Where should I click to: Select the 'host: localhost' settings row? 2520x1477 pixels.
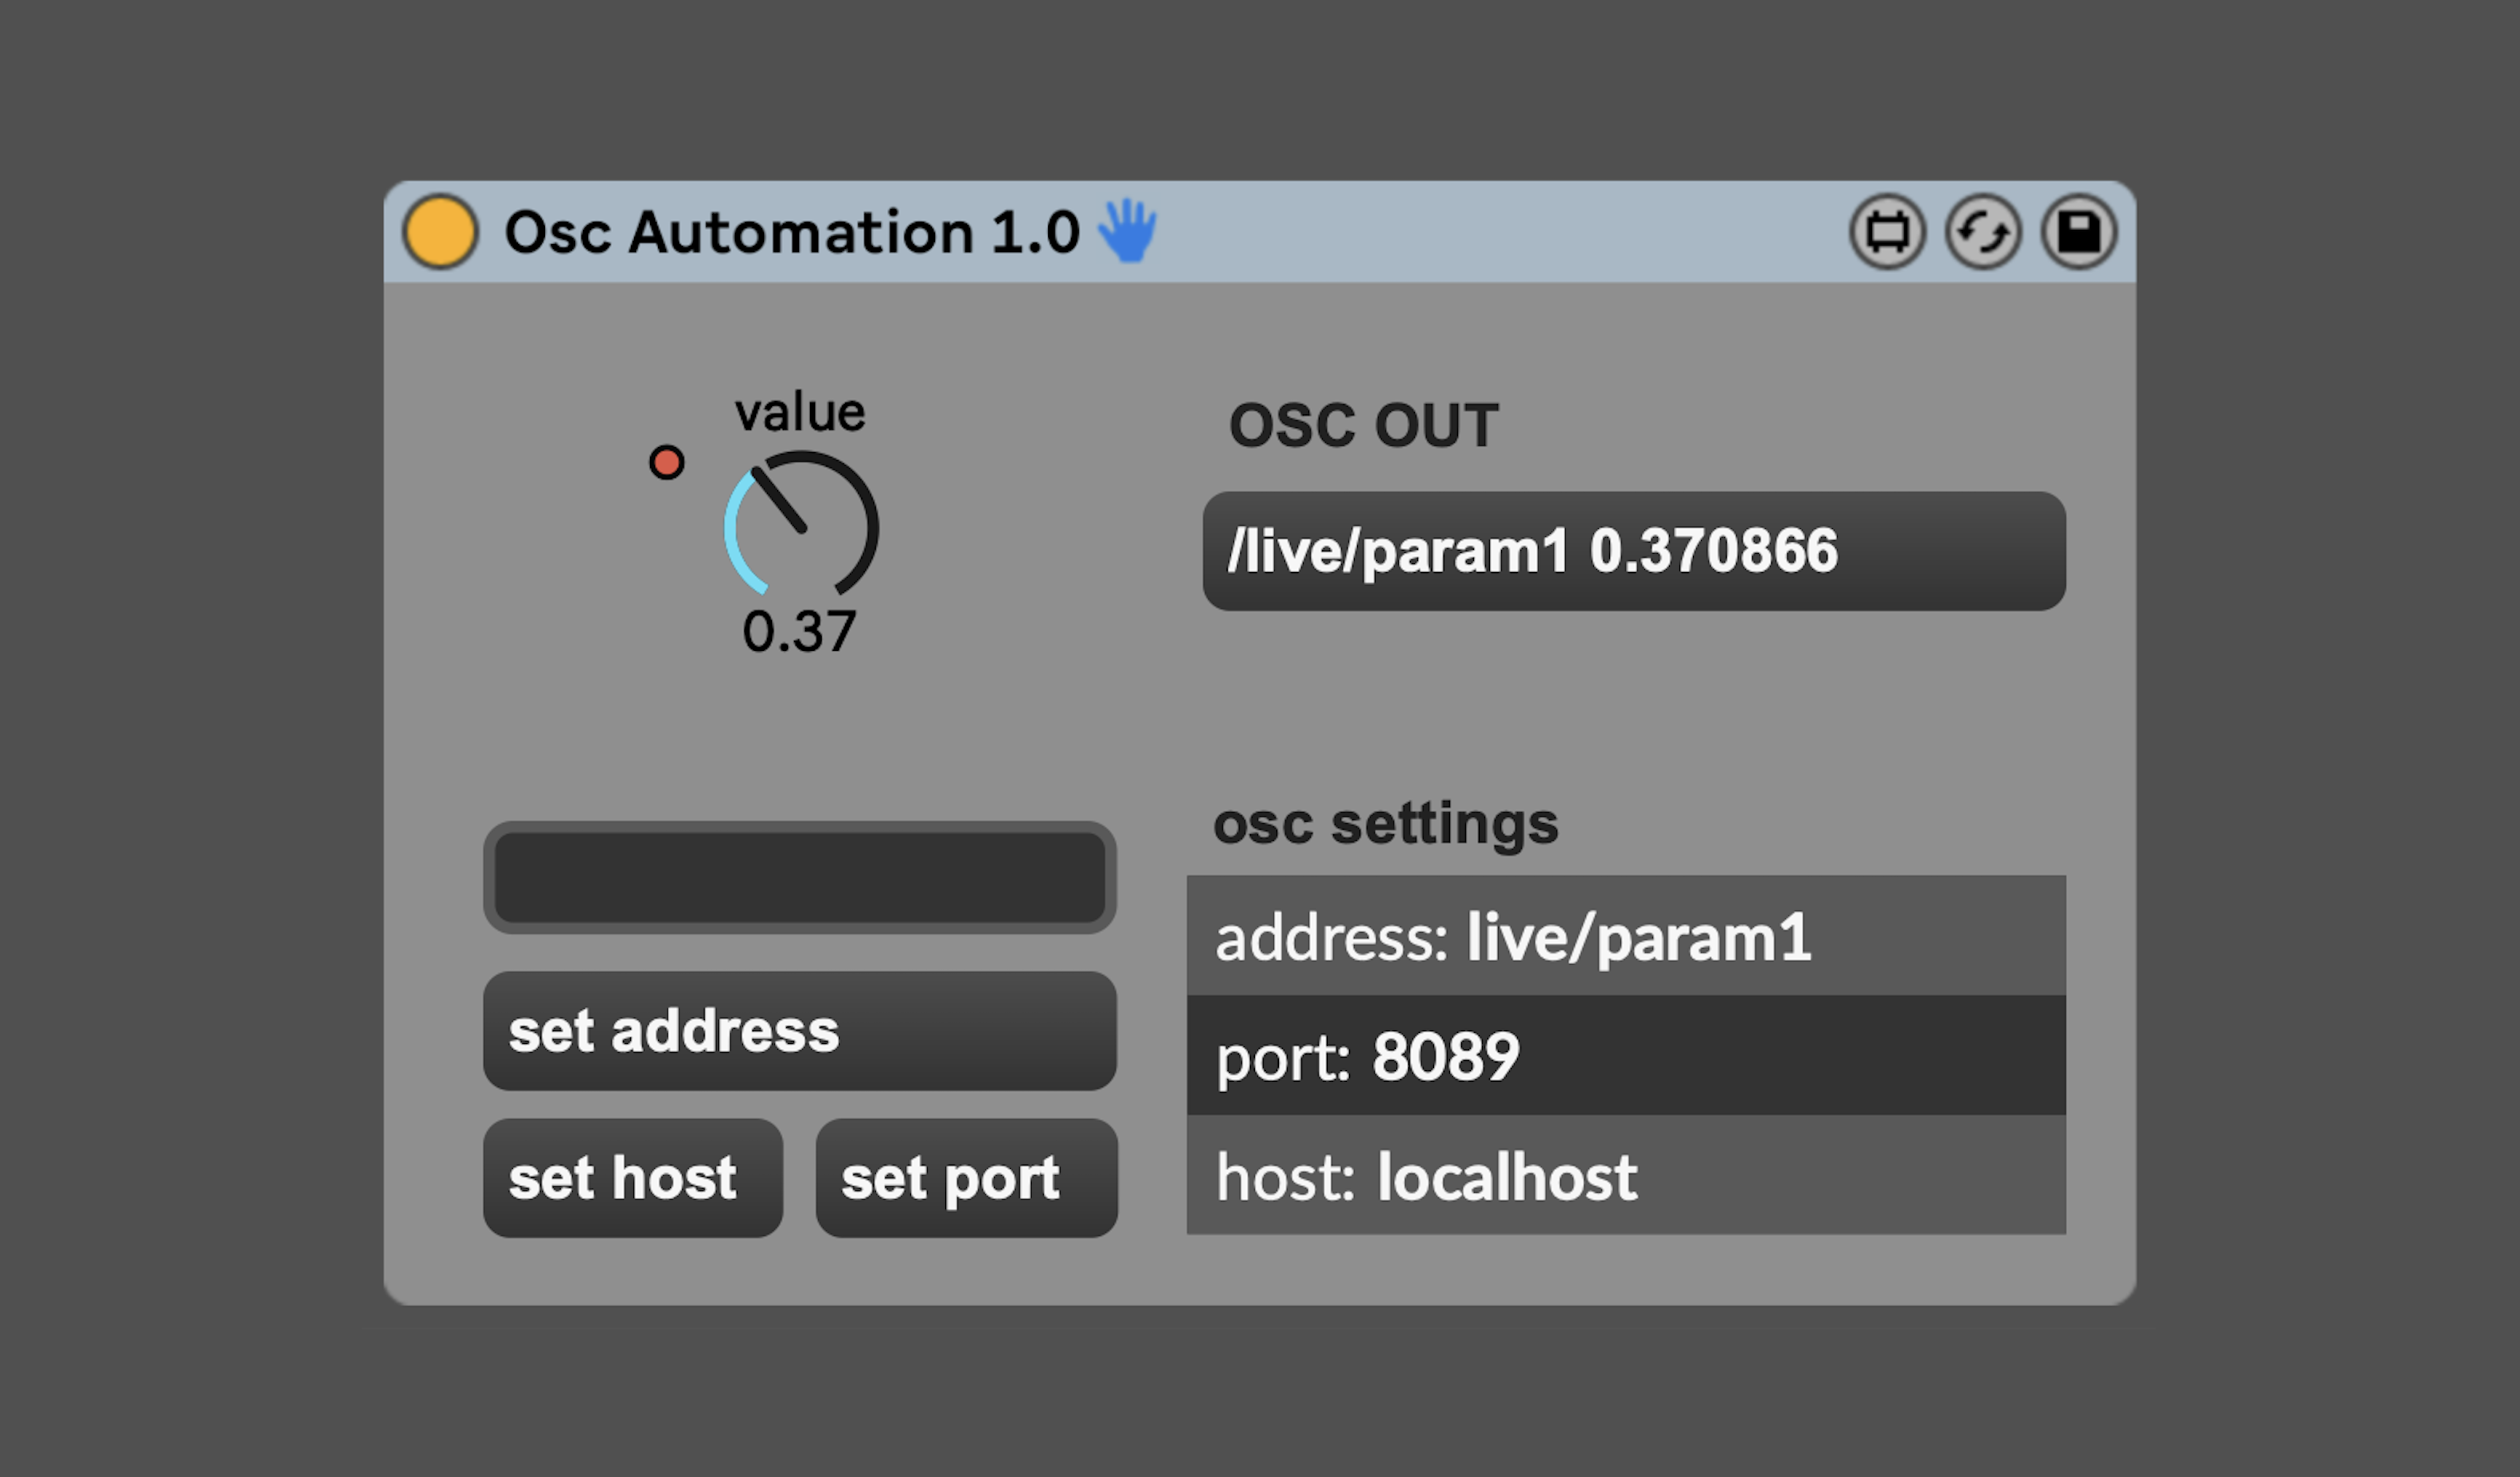point(1625,1176)
